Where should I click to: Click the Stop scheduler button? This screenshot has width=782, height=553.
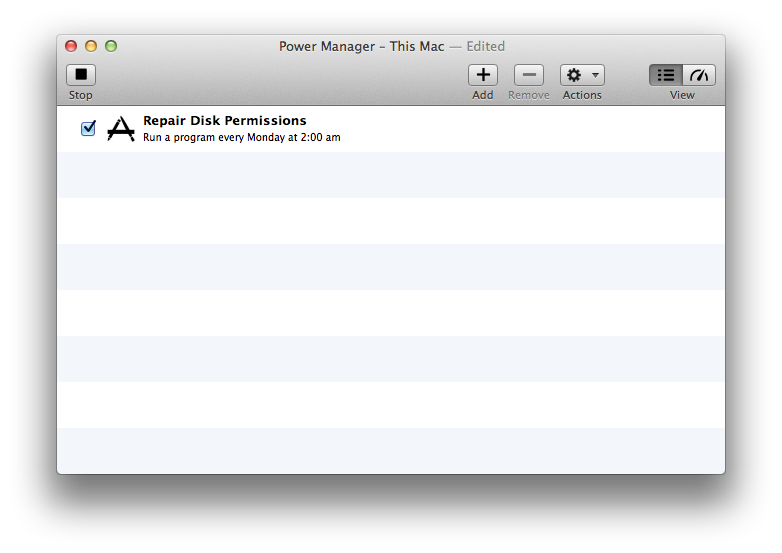click(x=81, y=75)
